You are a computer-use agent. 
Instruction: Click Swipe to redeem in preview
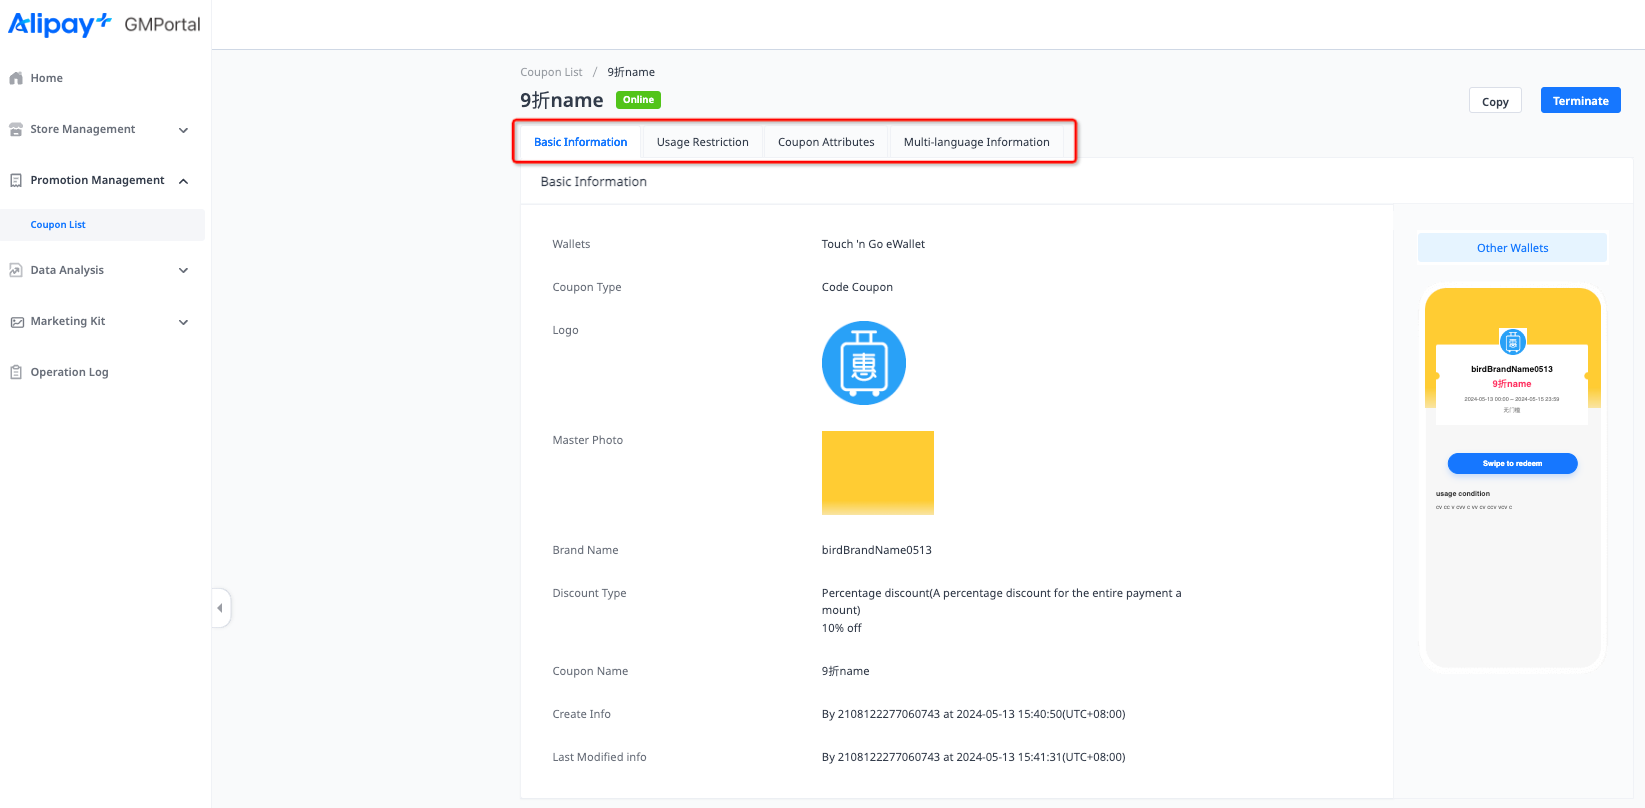tap(1512, 463)
